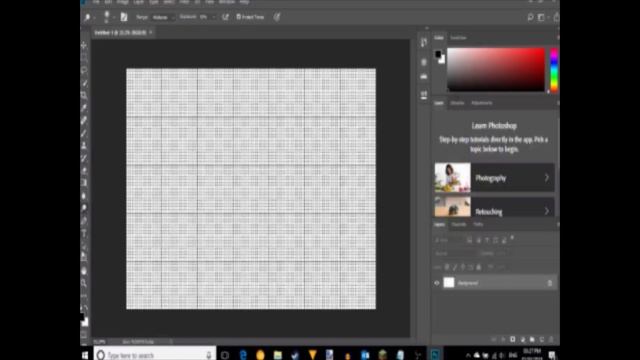This screenshot has height=360, width=640.
Task: Select the Pen tool
Action: coord(84,221)
